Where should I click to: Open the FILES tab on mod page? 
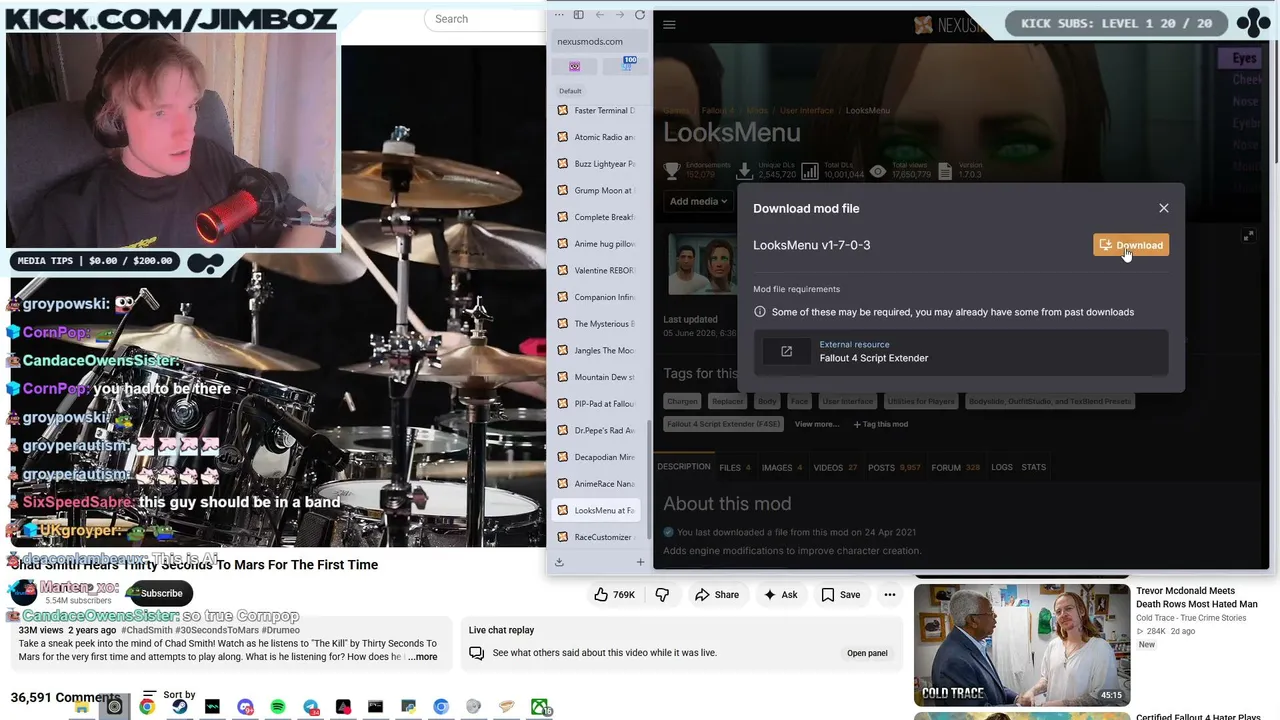[x=734, y=467]
